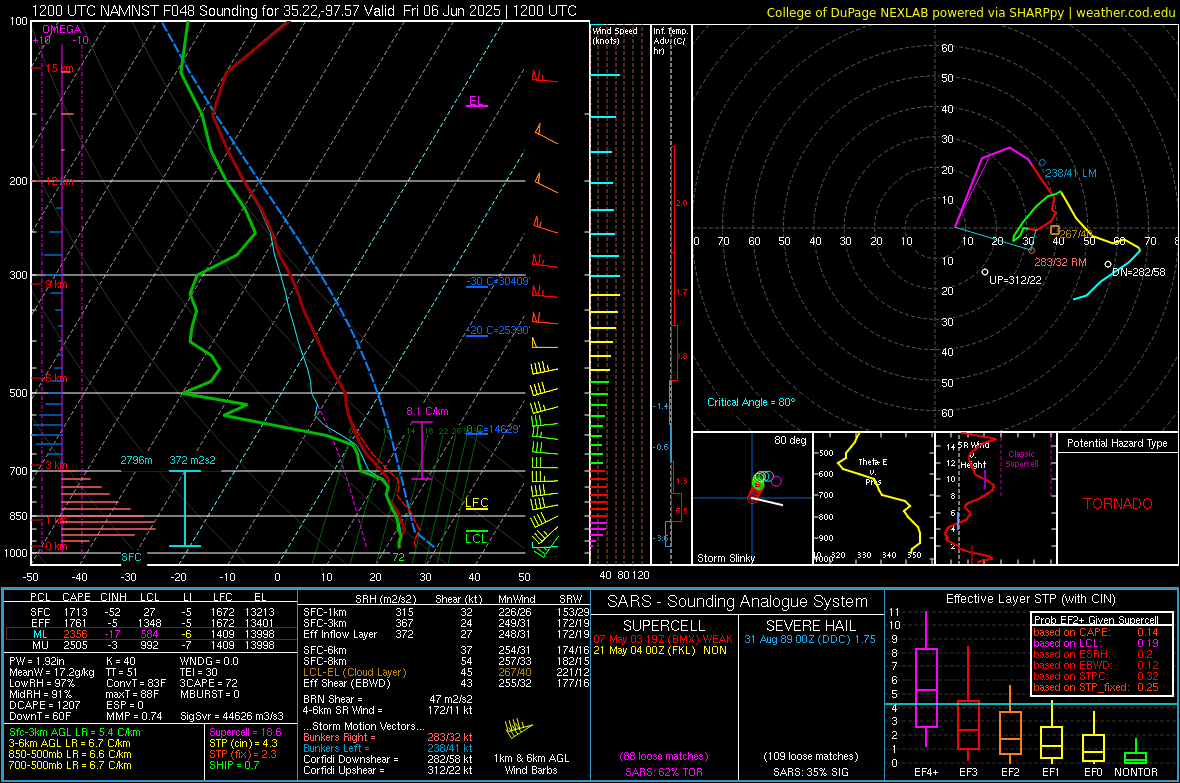Click the 283/32 RM label on the hodograph
Screen dimensions: 1180x783
coord(1060,262)
